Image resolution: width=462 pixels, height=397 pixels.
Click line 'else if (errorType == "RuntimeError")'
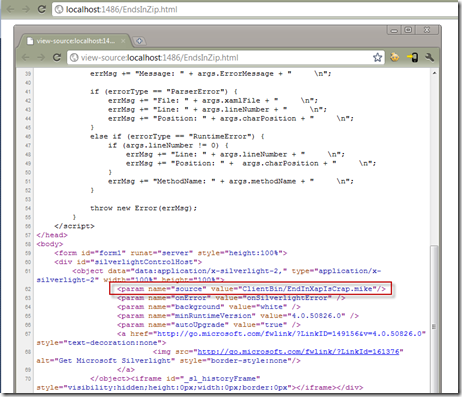177,136
